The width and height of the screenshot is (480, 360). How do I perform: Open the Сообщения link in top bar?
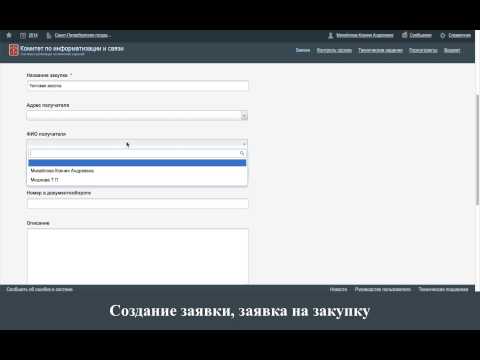(421, 35)
